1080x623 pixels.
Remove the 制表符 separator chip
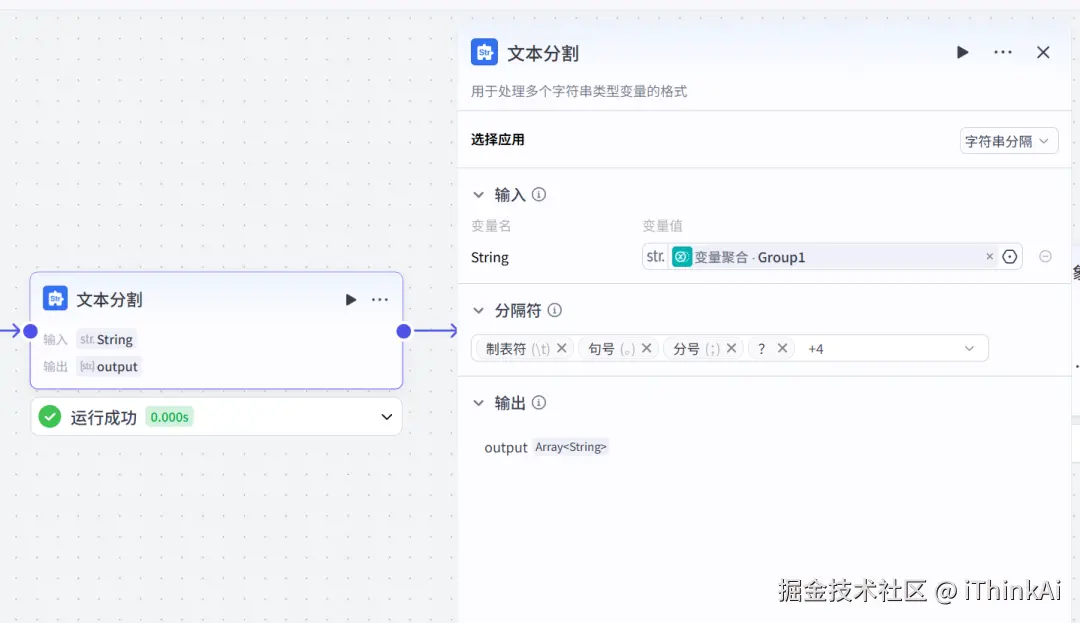click(x=561, y=348)
